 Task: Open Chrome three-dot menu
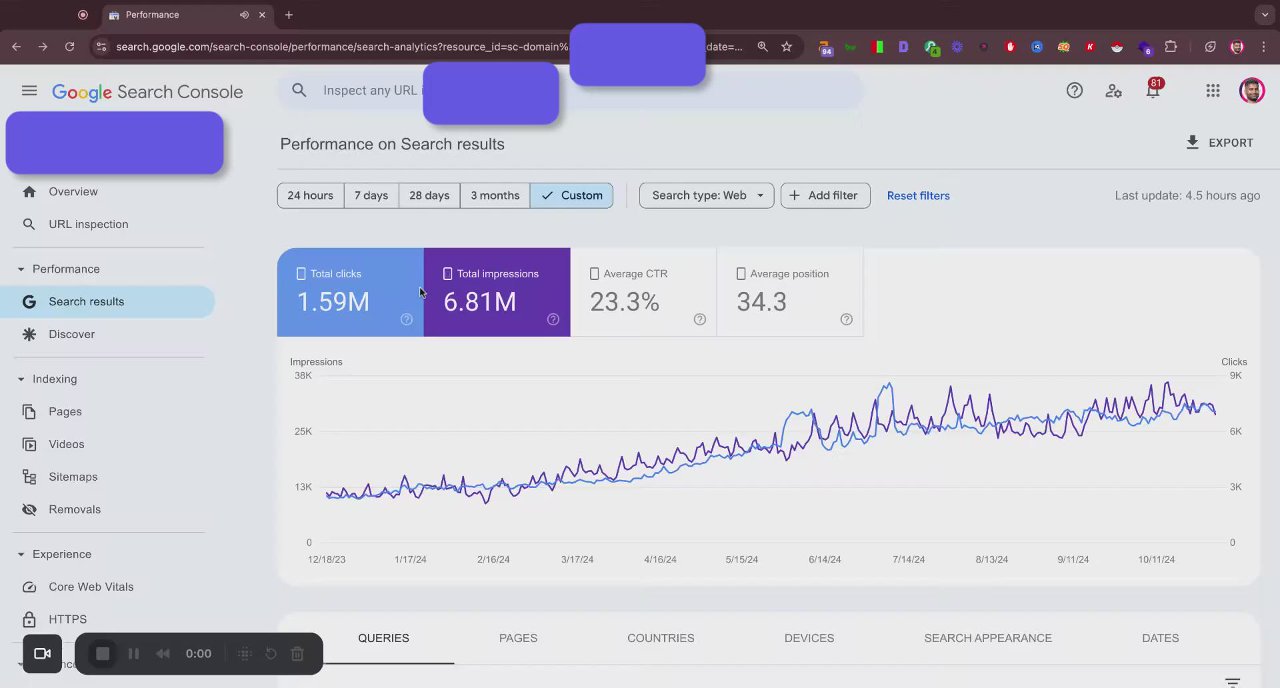coord(1264,46)
